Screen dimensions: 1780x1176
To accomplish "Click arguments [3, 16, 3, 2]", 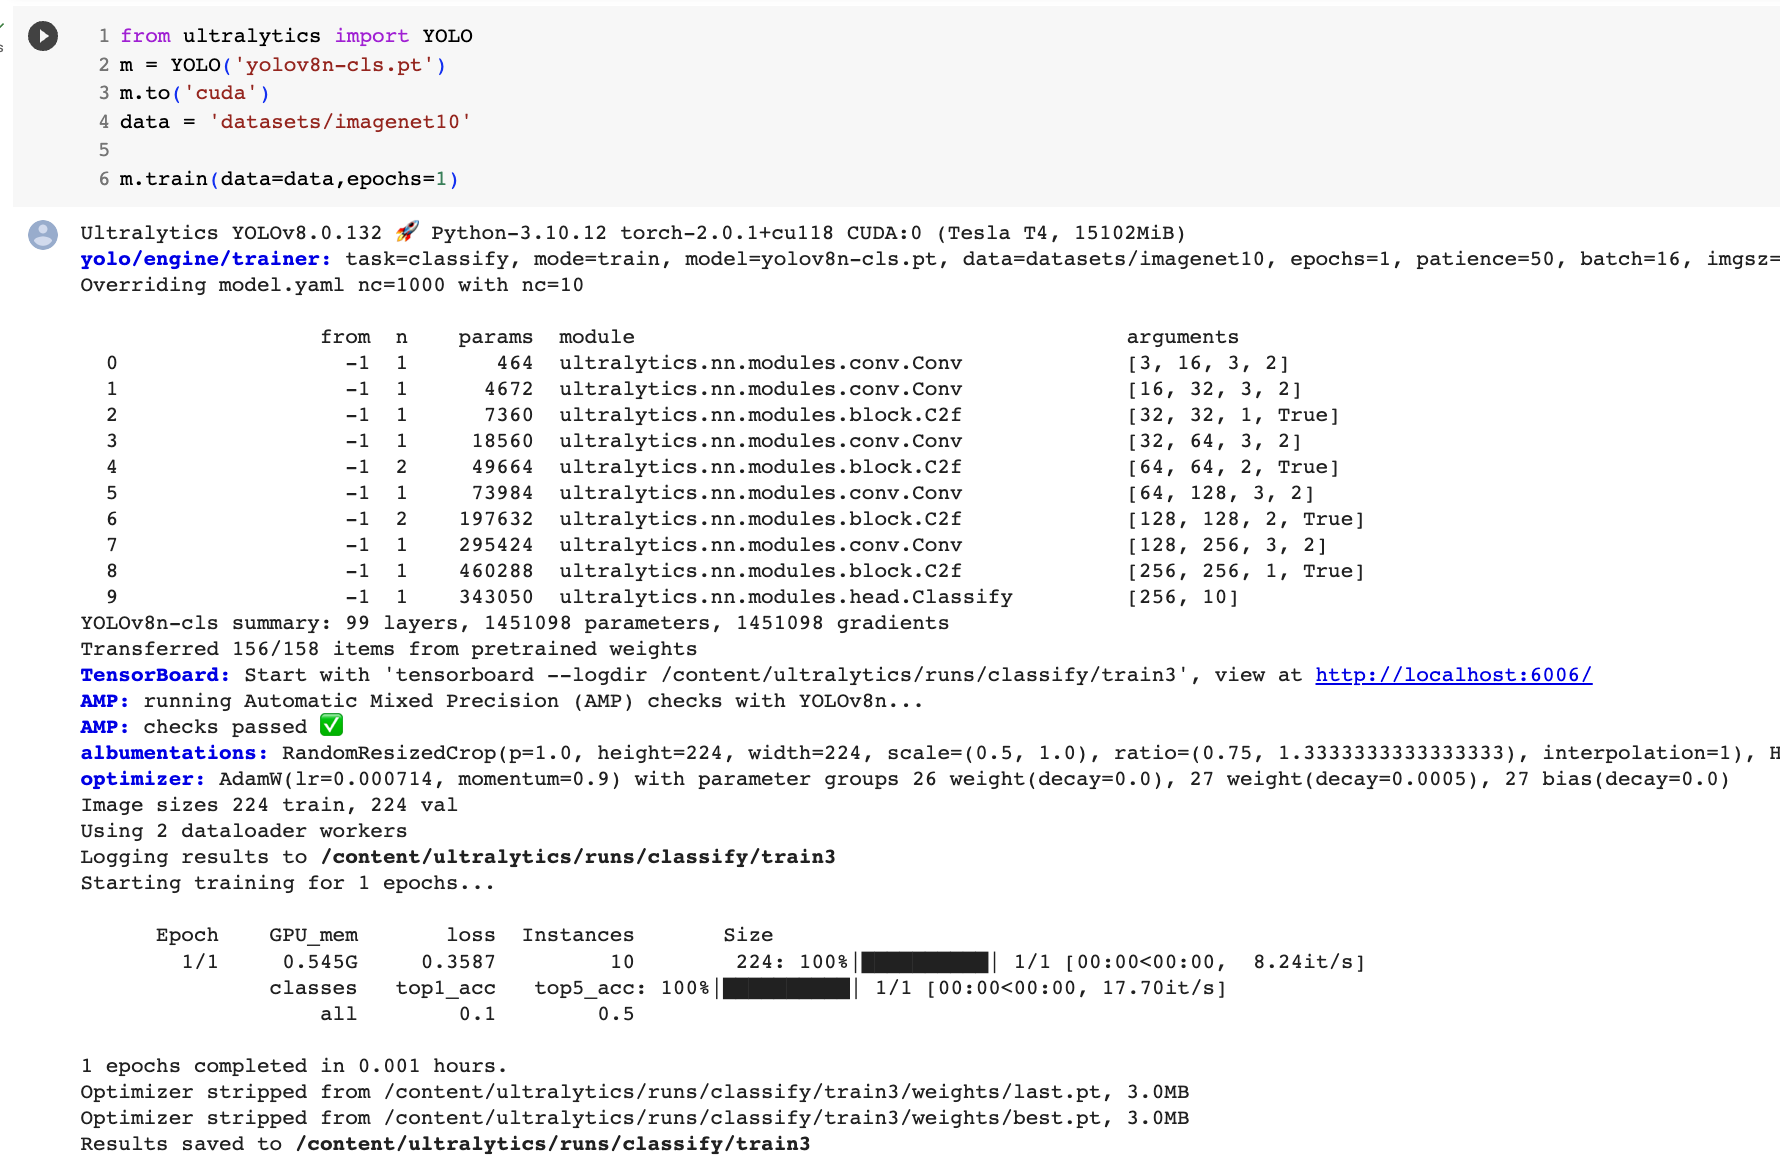I will point(1208,363).
